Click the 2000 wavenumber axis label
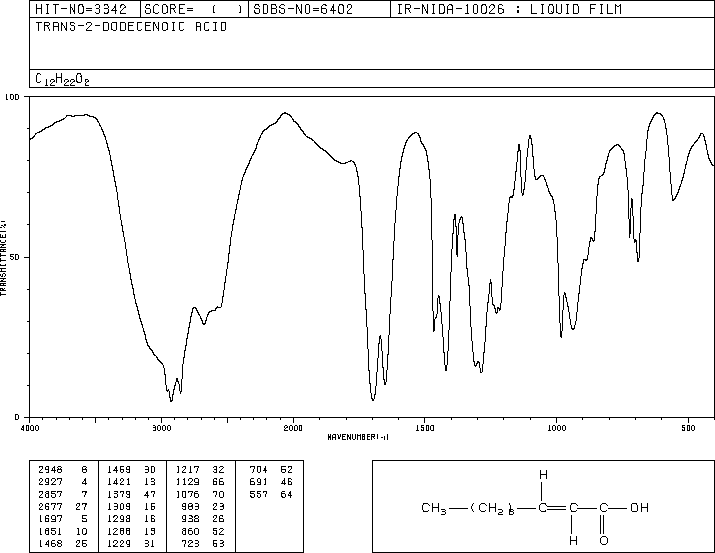715x553 pixels. coord(293,428)
